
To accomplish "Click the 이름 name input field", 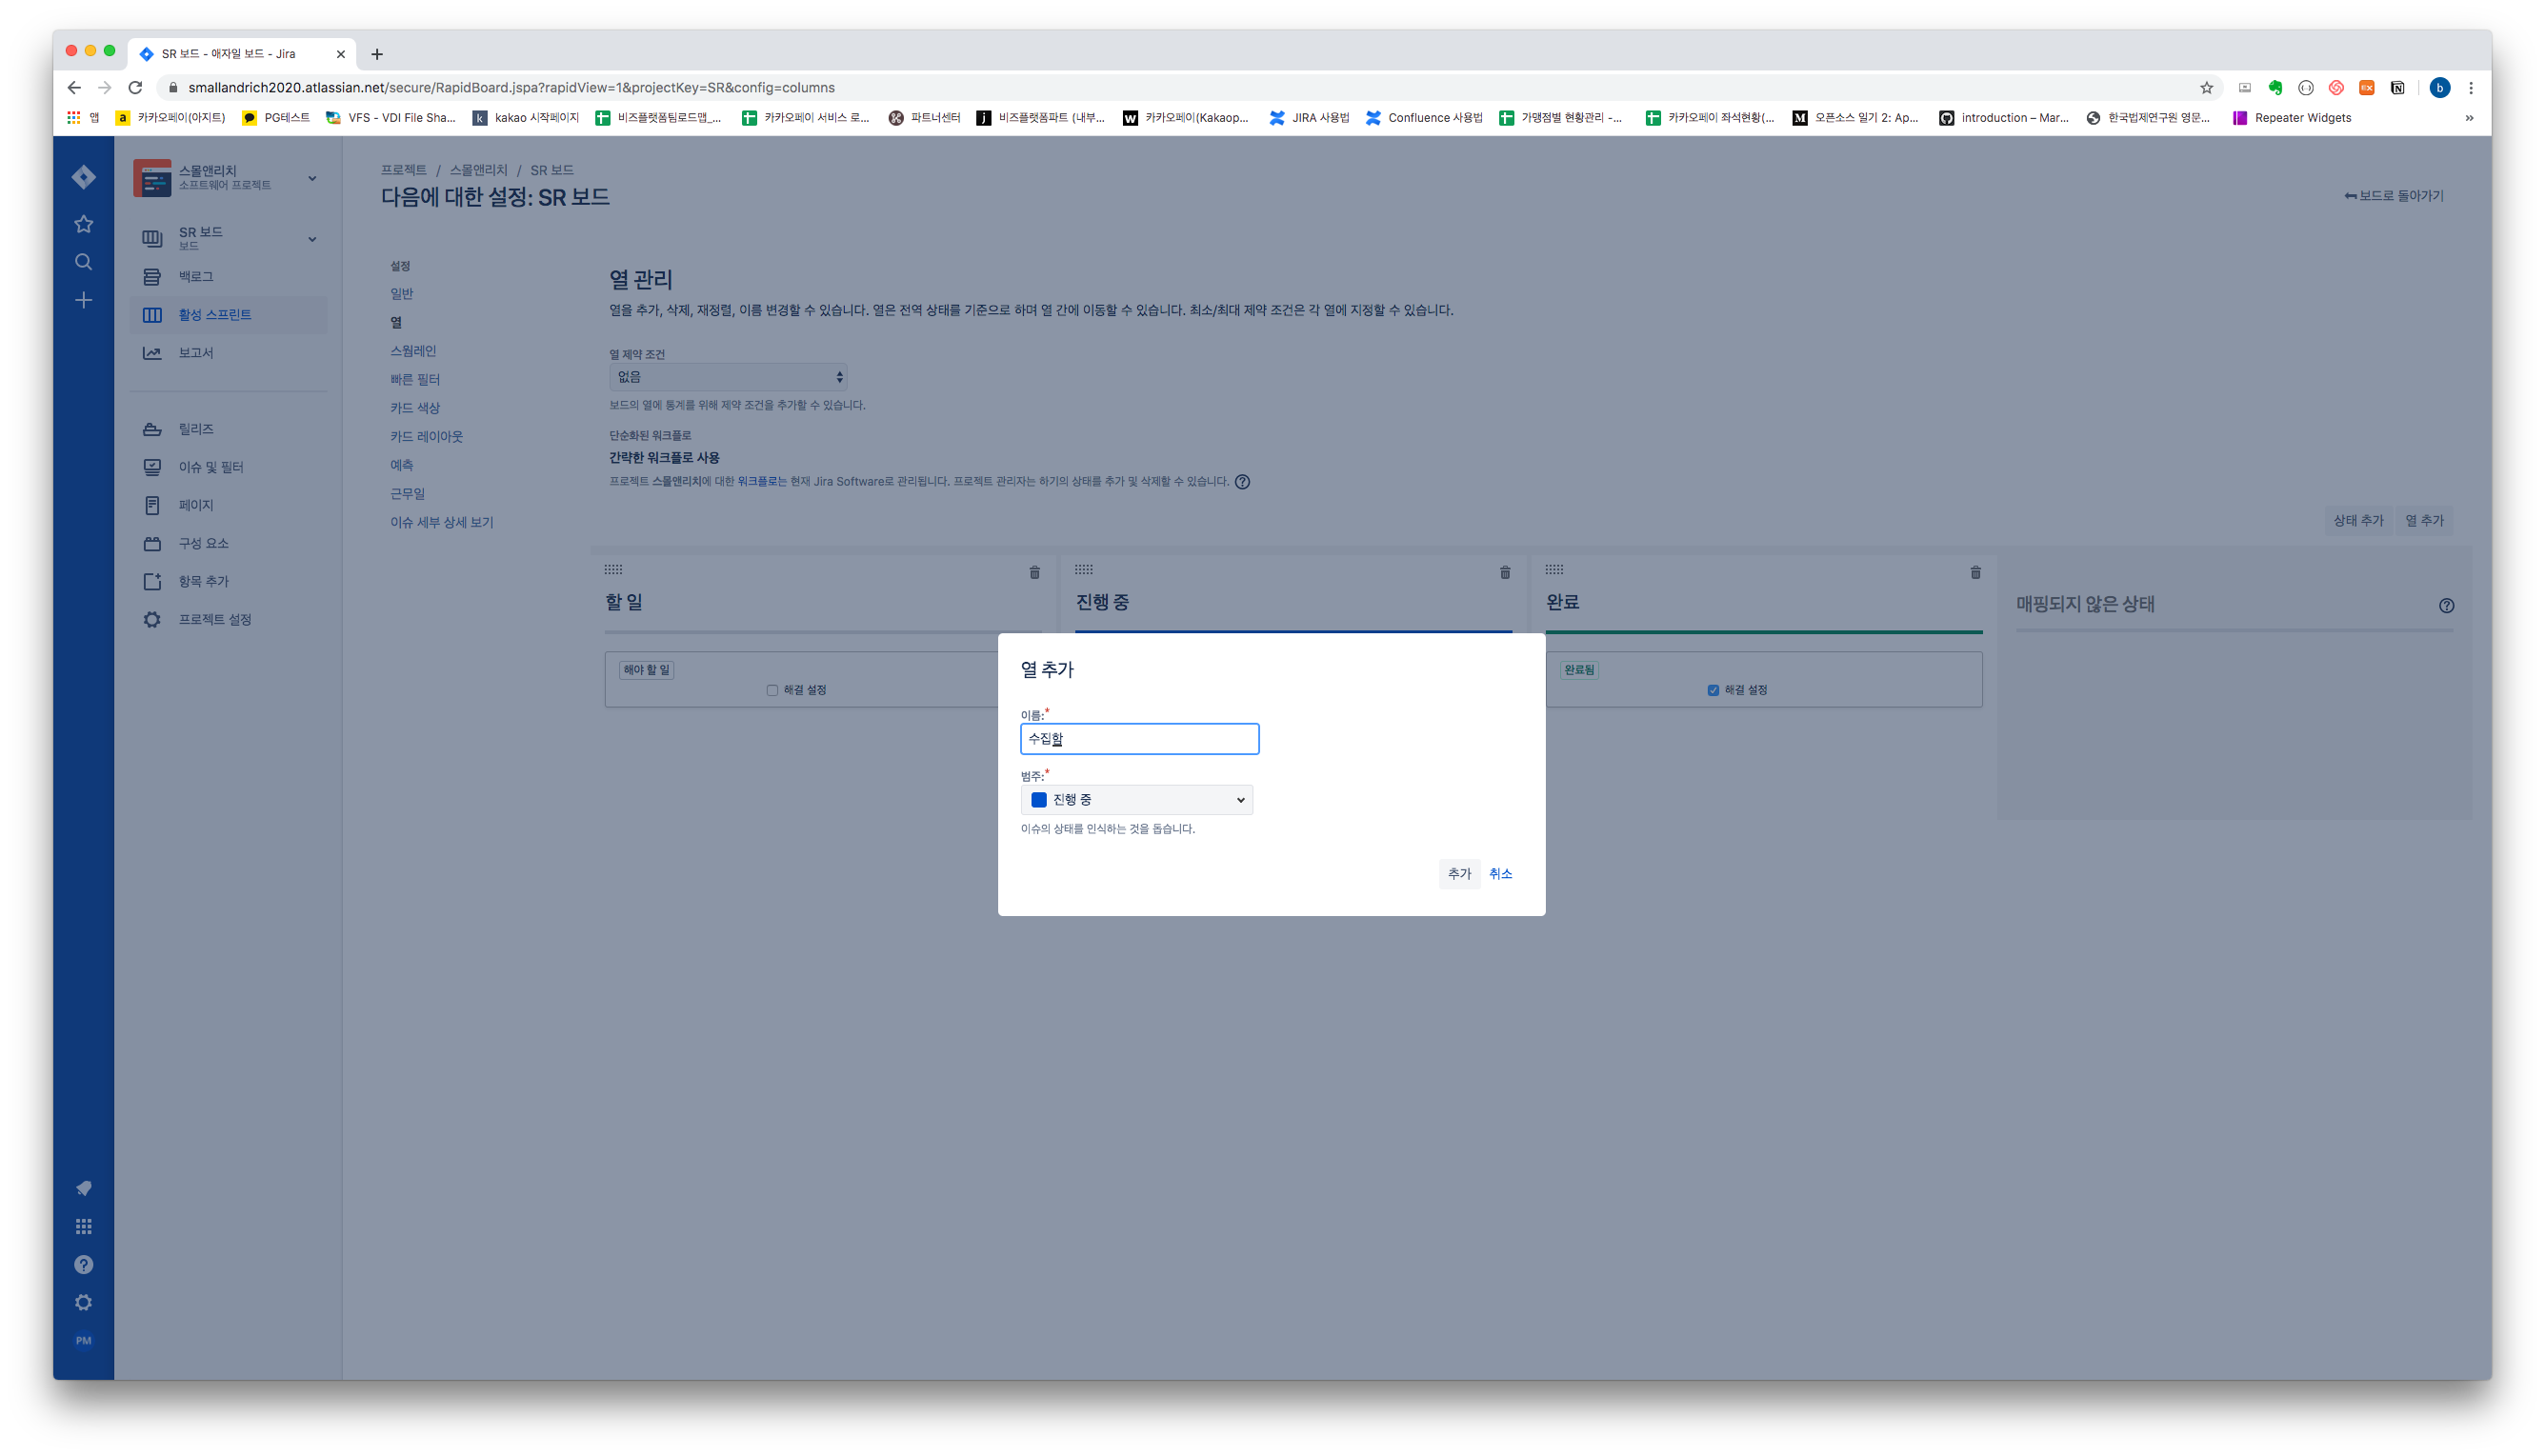I will [x=1139, y=739].
